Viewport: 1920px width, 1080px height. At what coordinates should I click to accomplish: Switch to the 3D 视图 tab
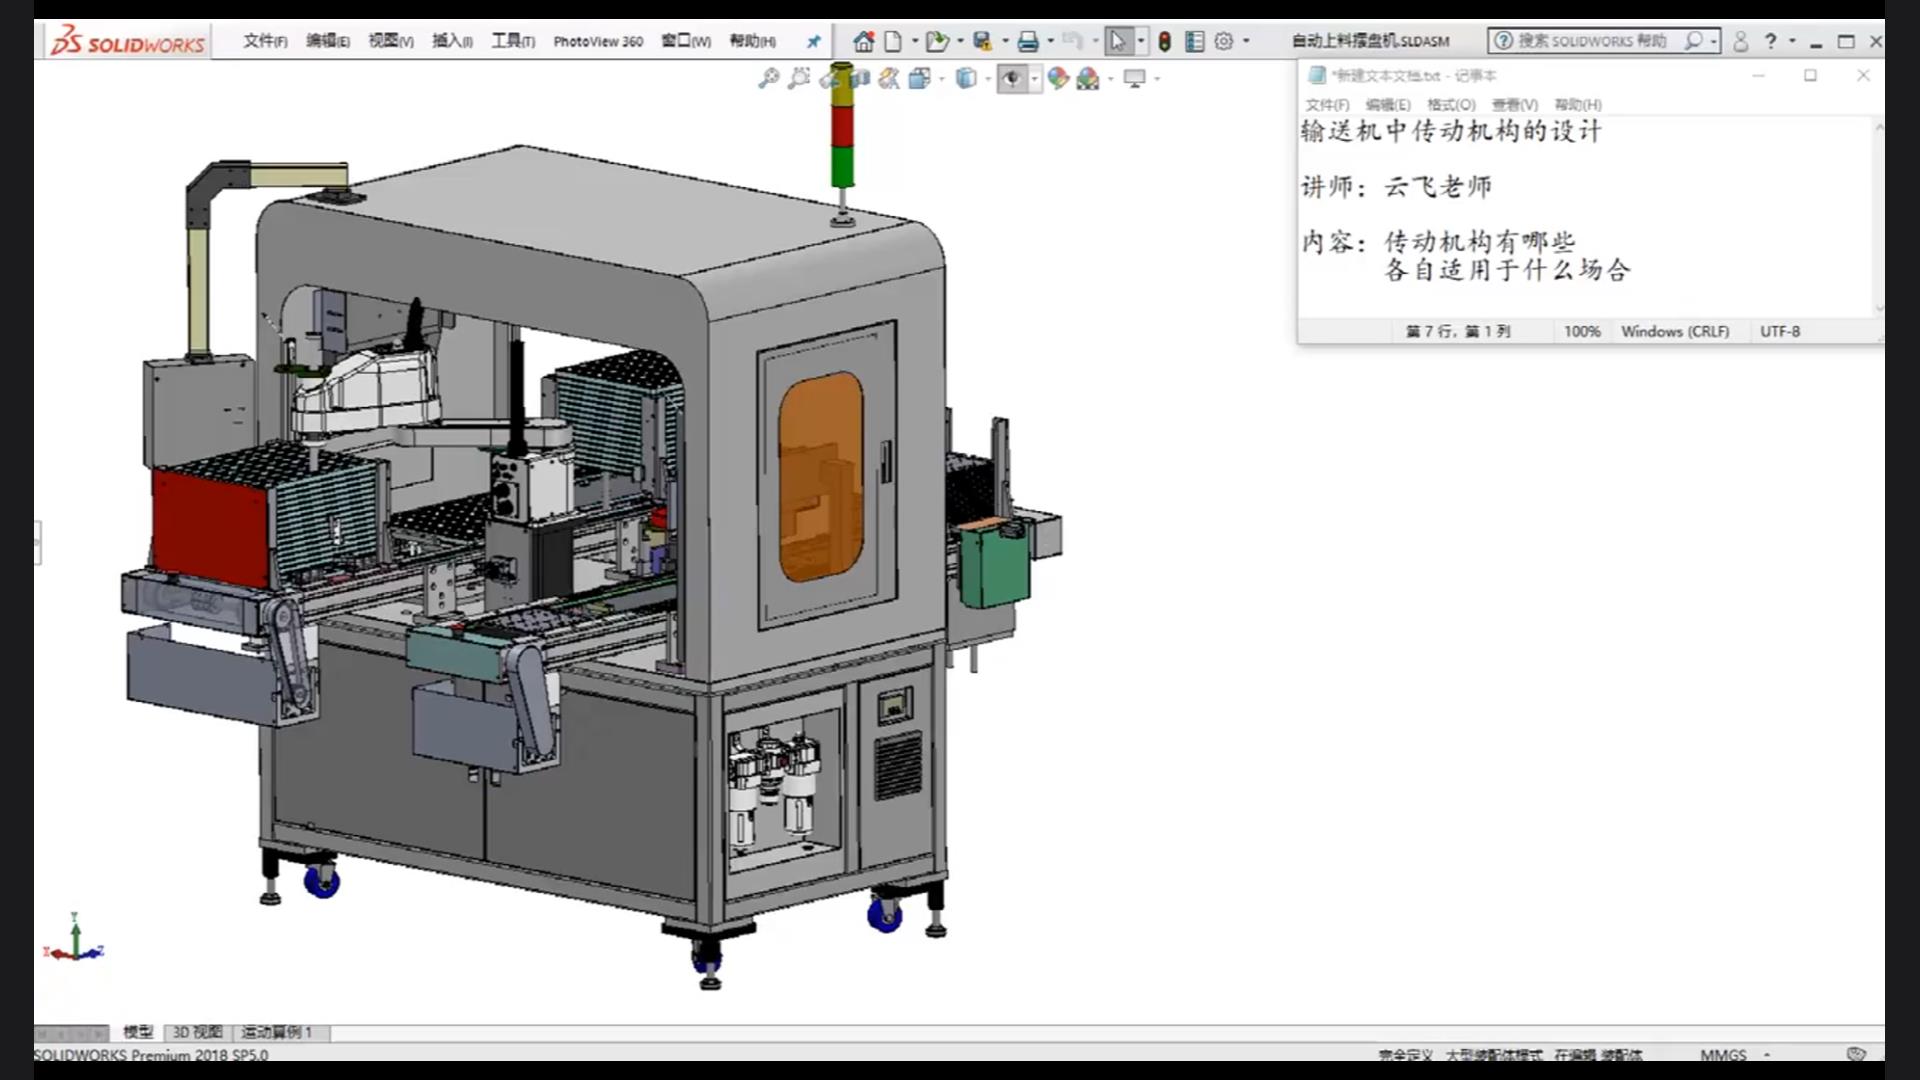(x=197, y=1032)
